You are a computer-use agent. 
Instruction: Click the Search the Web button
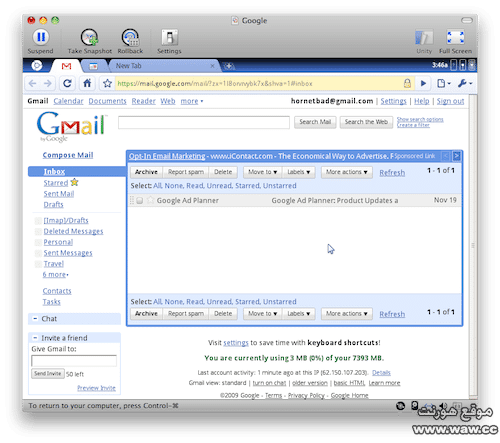tap(366, 122)
